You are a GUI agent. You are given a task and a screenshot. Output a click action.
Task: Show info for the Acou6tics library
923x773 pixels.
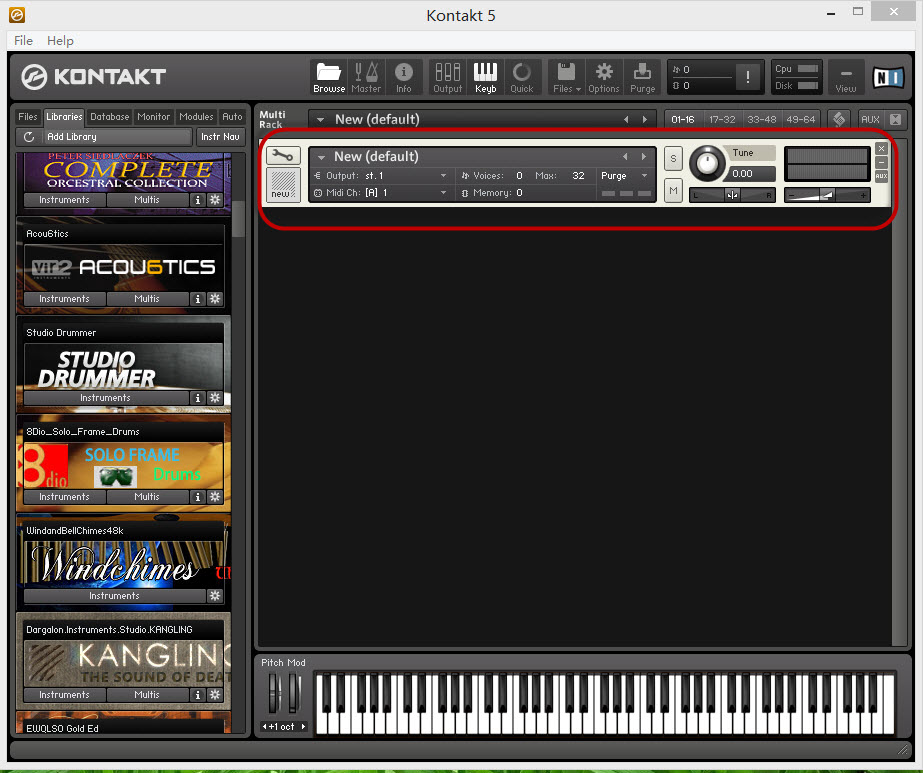[198, 298]
